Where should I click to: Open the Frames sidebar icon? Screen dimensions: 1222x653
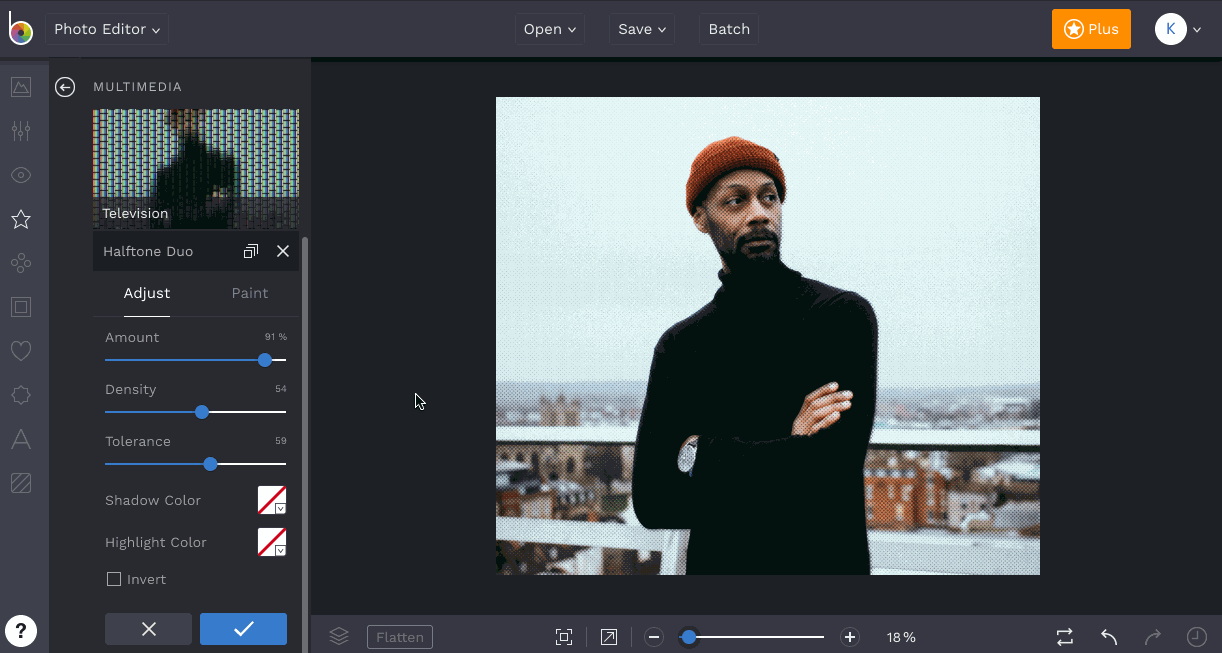[21, 307]
